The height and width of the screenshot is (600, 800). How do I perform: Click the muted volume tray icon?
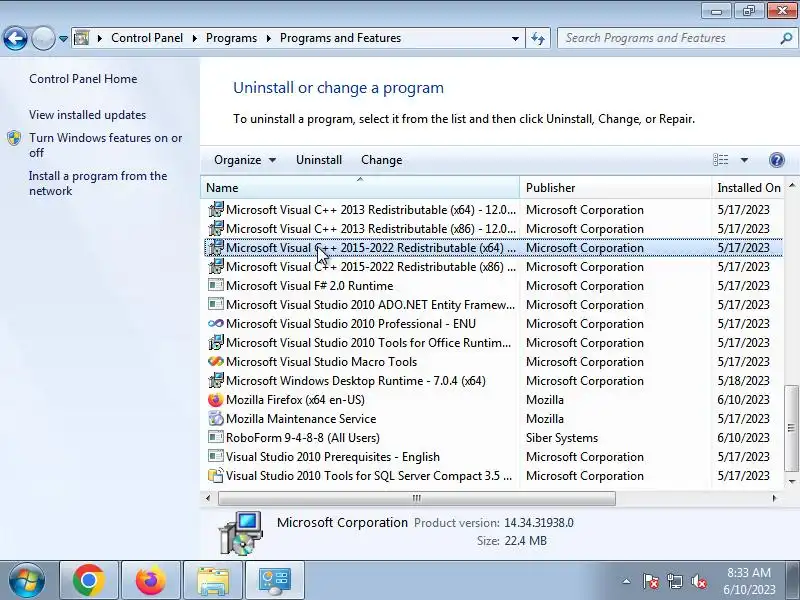click(x=699, y=581)
